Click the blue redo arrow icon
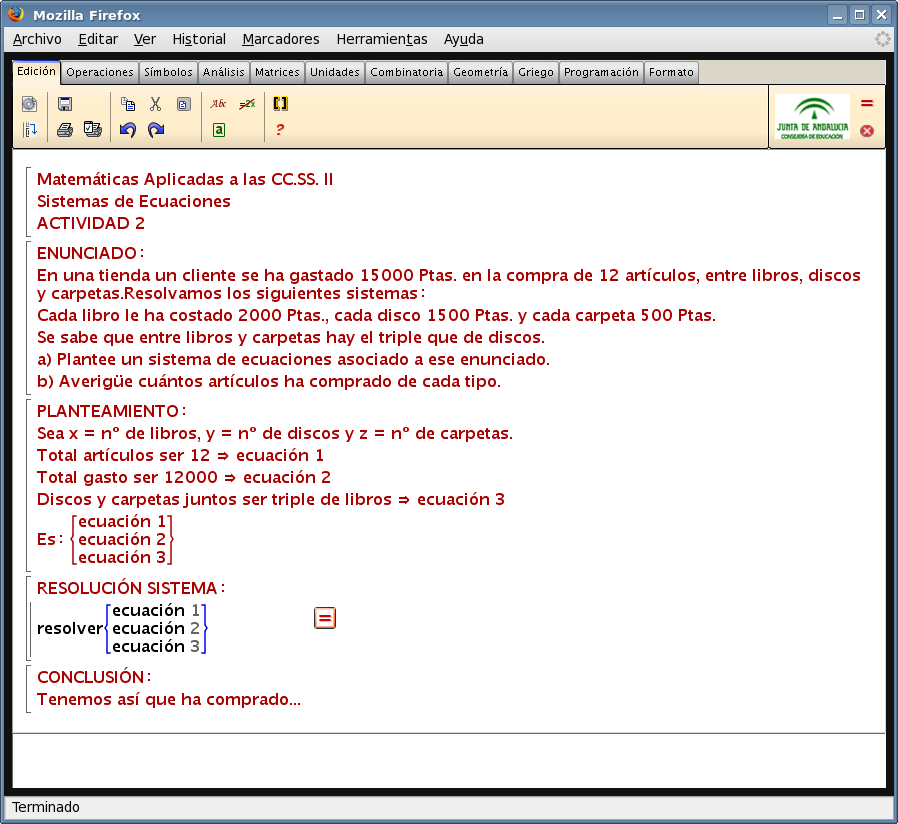The height and width of the screenshot is (824, 898). pos(156,130)
